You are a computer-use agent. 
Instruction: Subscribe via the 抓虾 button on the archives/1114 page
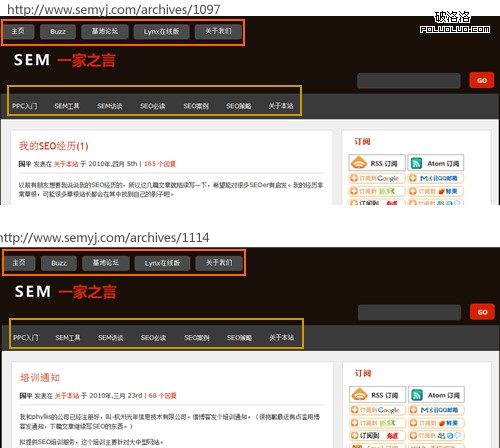click(378, 423)
